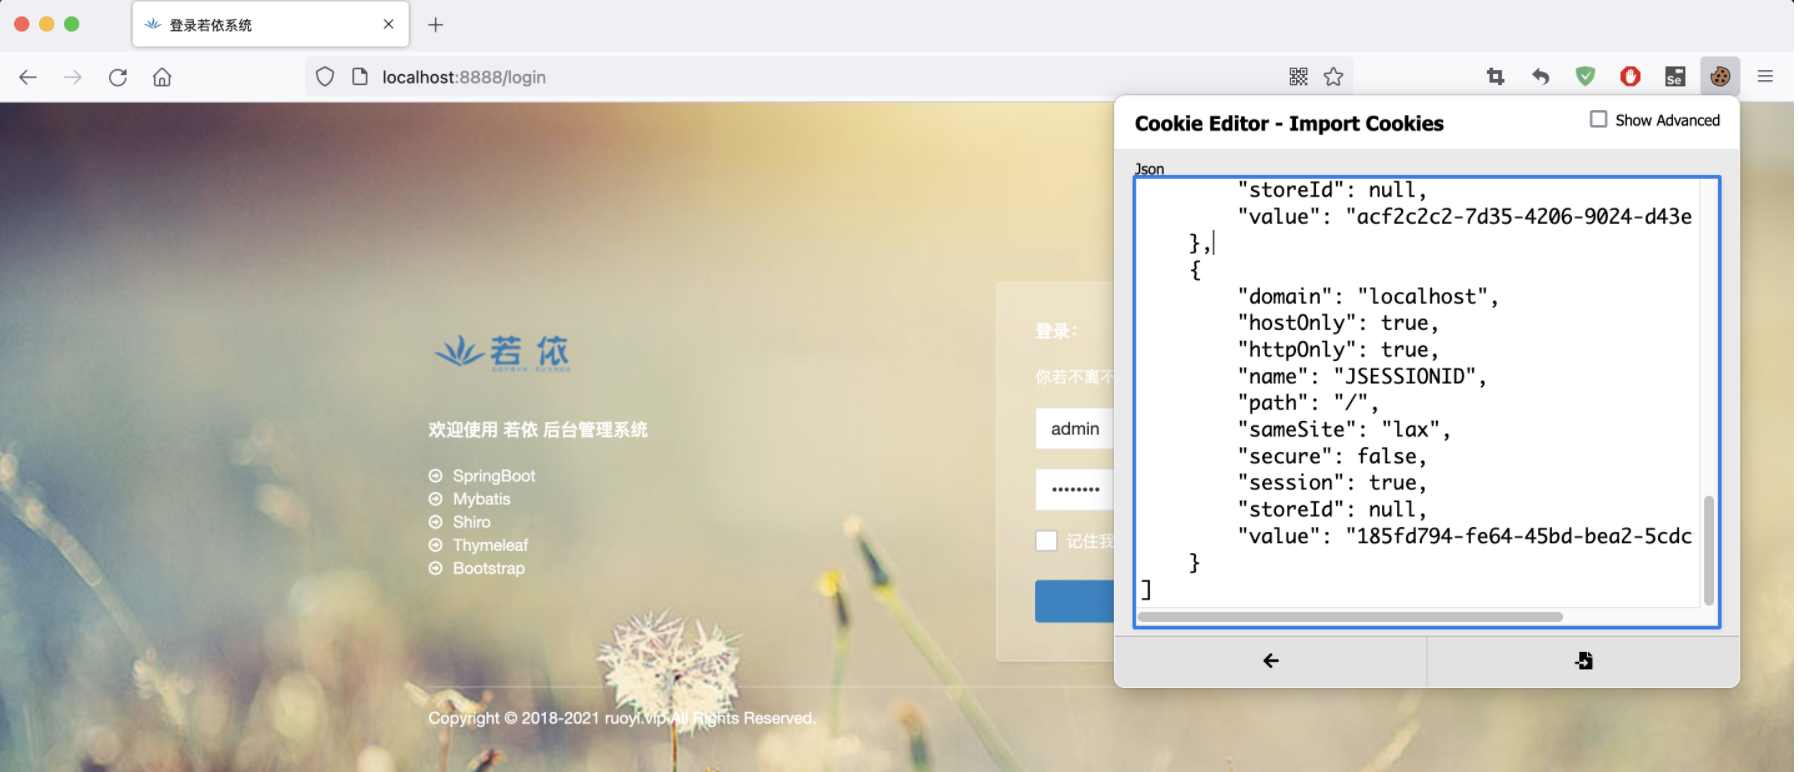Click the "hostOnly": true line
The image size is (1798, 772).
pyautogui.click(x=1338, y=322)
